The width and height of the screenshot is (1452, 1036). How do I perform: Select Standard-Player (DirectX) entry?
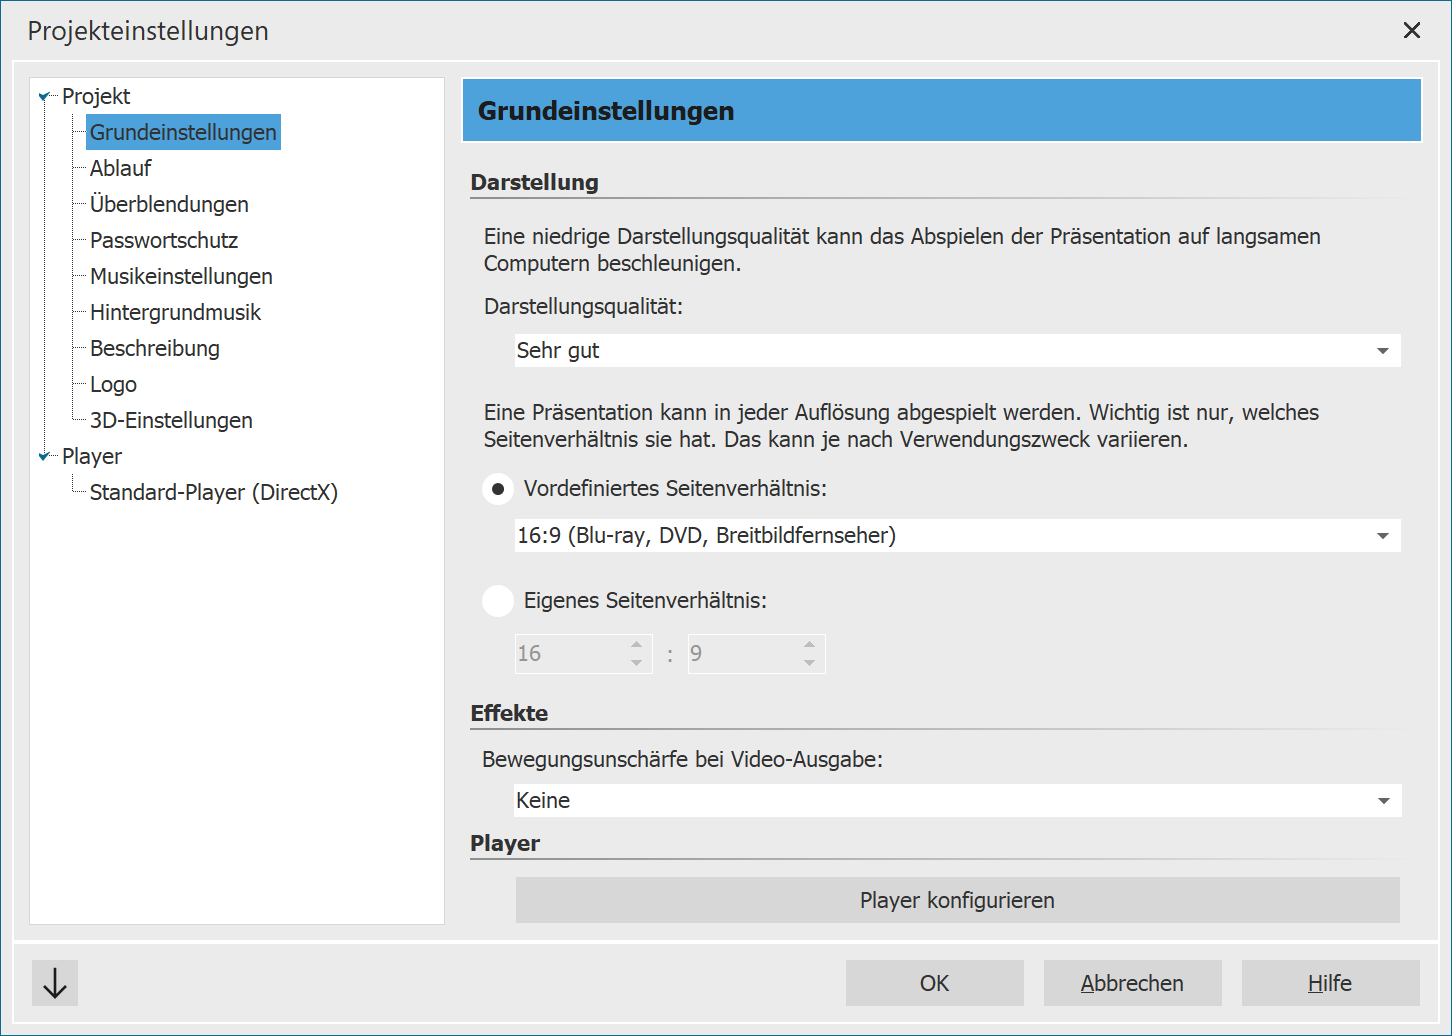point(214,493)
